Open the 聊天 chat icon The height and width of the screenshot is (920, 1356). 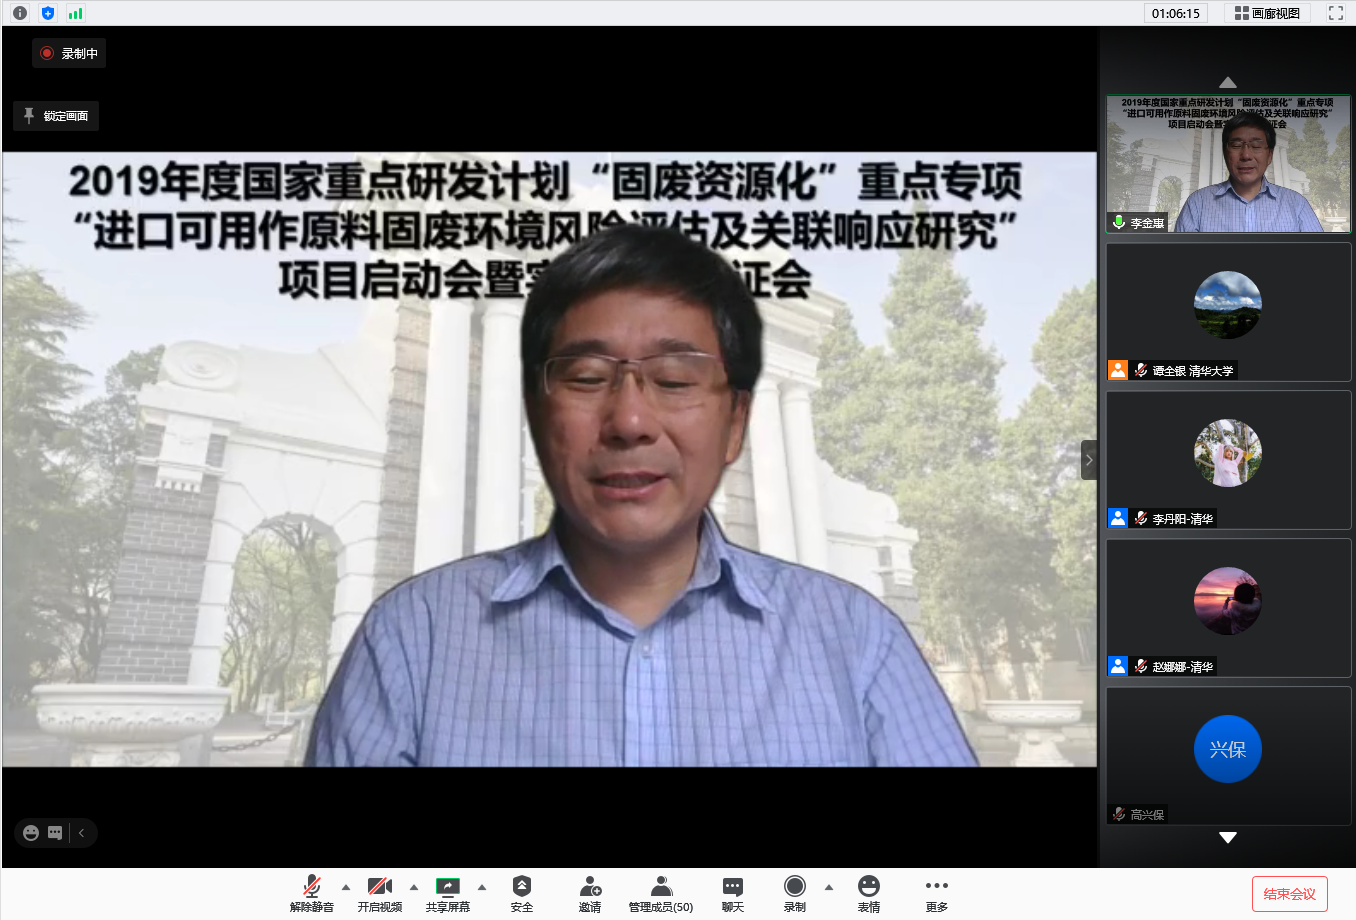click(732, 887)
